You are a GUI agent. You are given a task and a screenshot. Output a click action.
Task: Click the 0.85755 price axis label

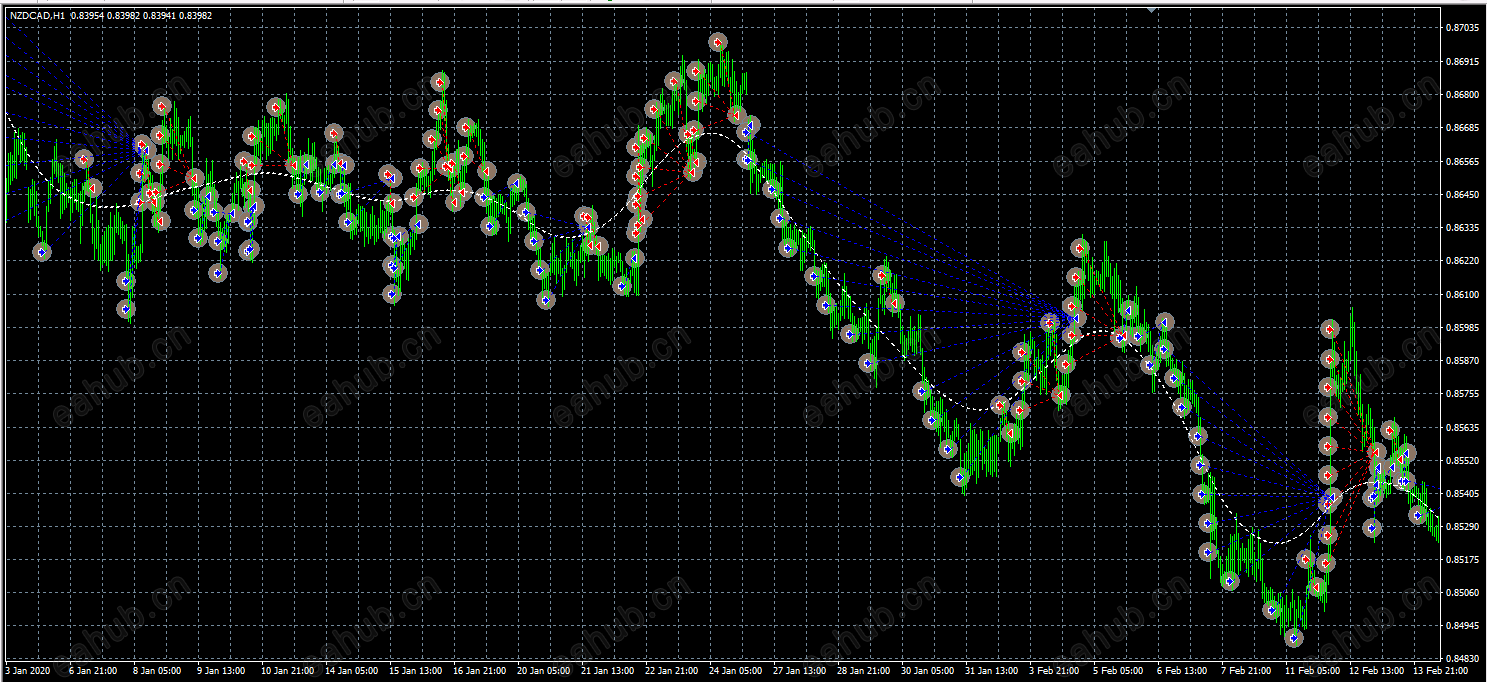(1464, 394)
